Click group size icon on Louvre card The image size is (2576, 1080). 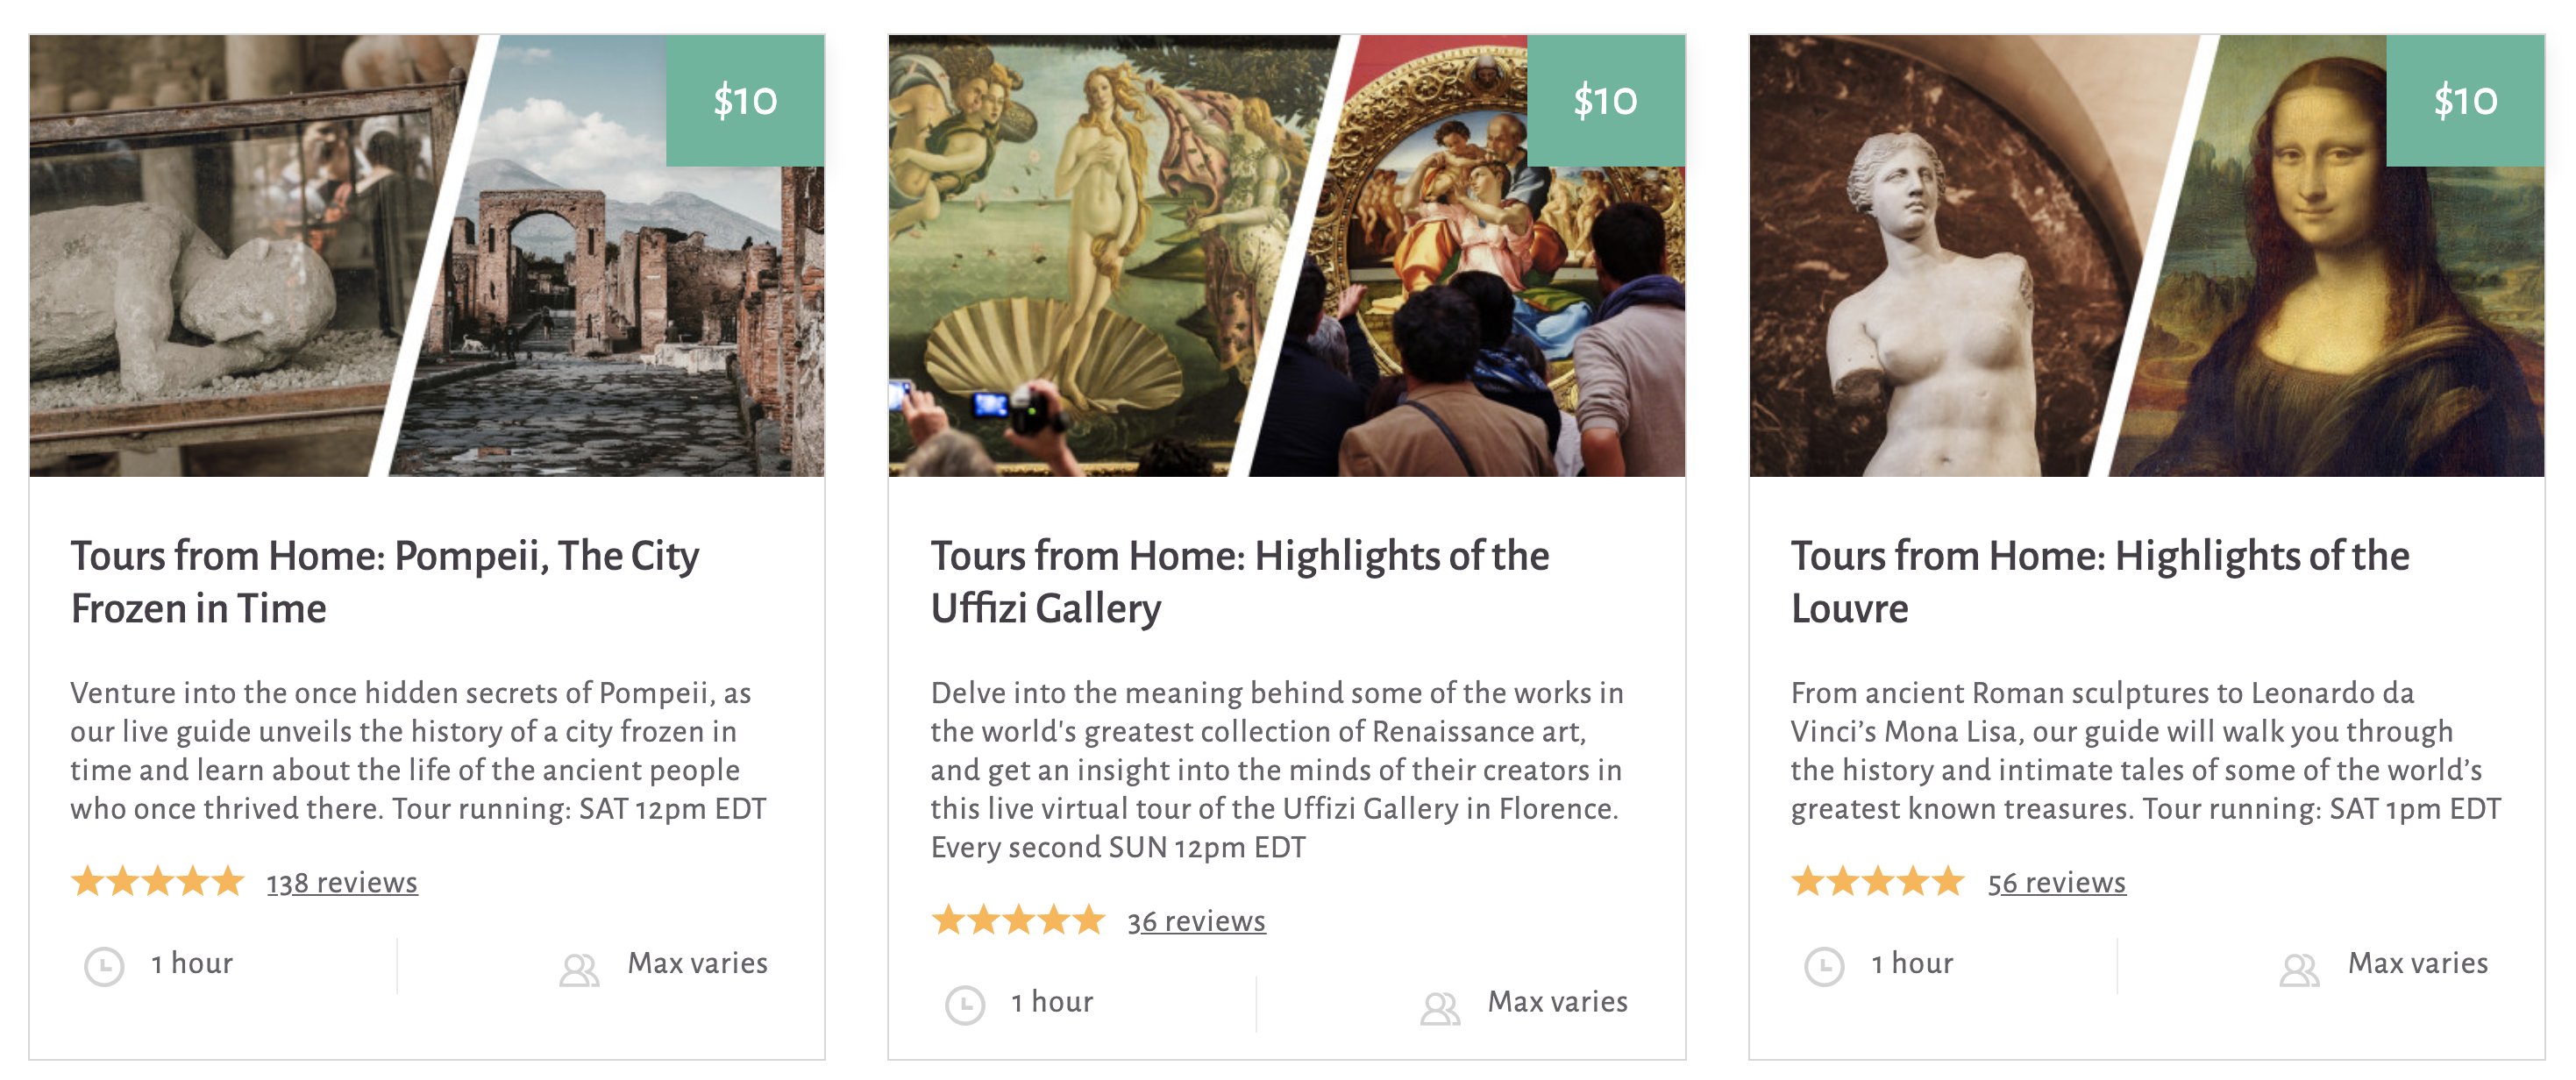(x=2299, y=969)
